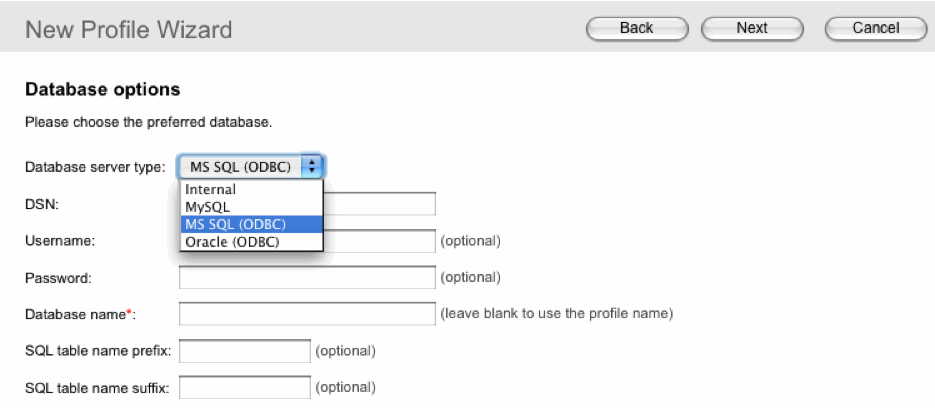Image resolution: width=935 pixels, height=408 pixels.
Task: Click the SQL table name suffix field
Action: pos(244,387)
